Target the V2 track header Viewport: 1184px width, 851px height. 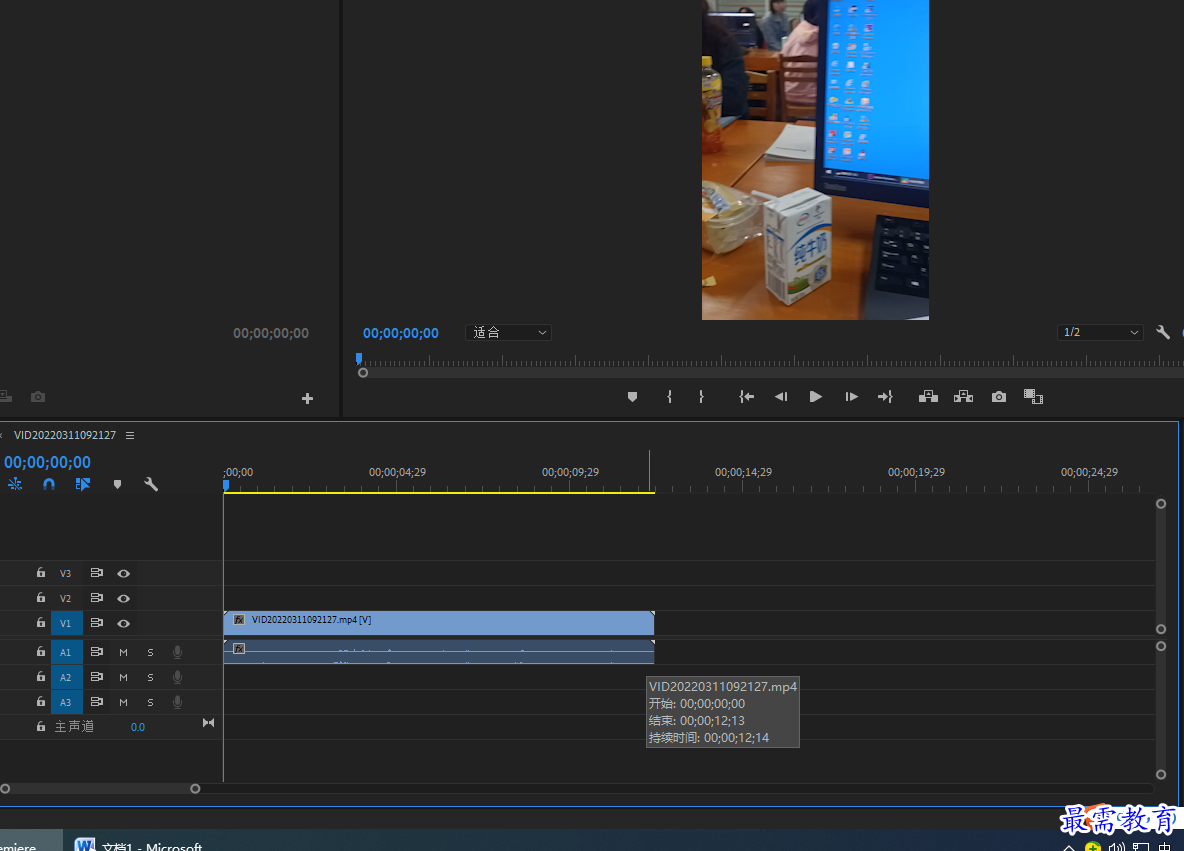pos(66,599)
